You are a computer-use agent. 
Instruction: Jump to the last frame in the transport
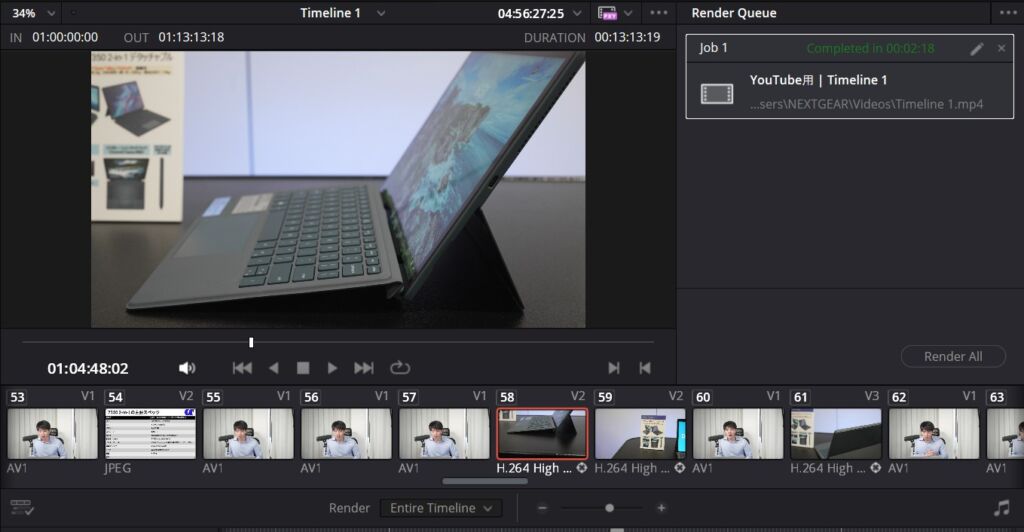pyautogui.click(x=364, y=368)
